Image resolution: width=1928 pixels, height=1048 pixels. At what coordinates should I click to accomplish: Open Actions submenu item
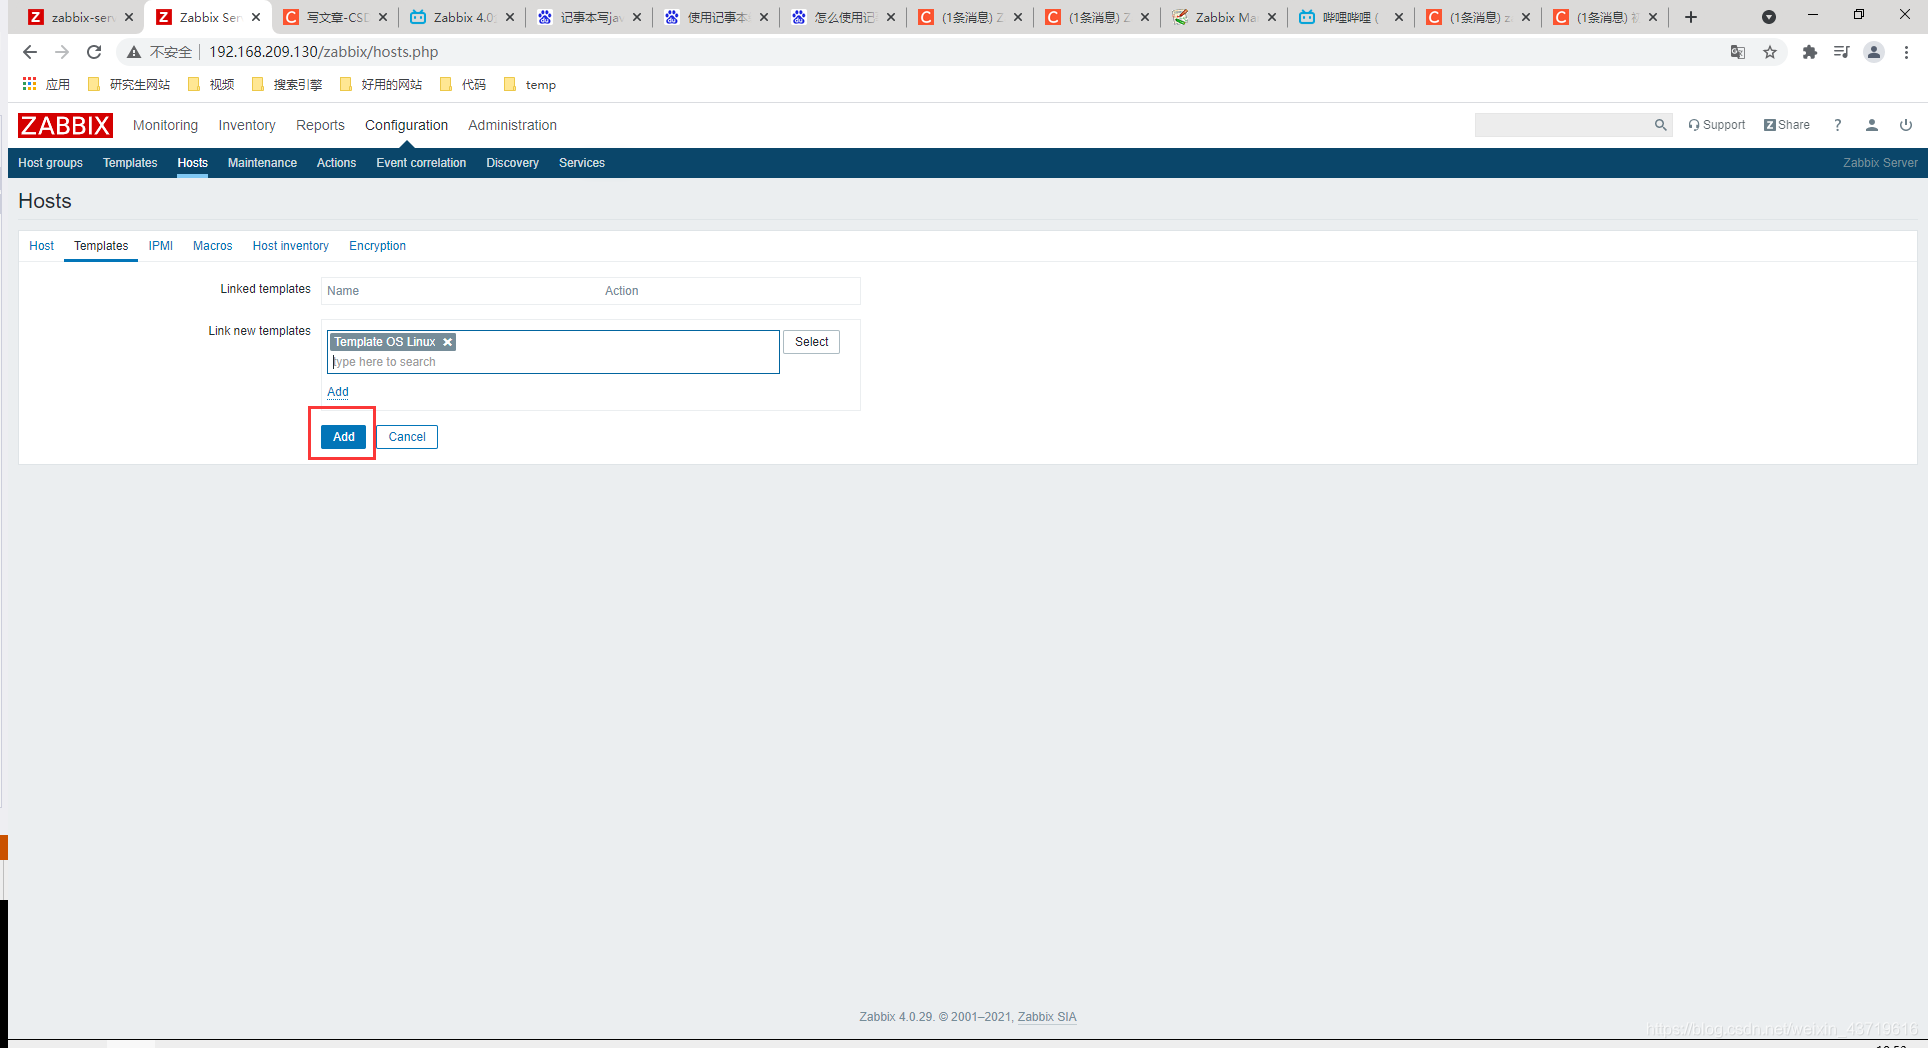[x=336, y=163]
